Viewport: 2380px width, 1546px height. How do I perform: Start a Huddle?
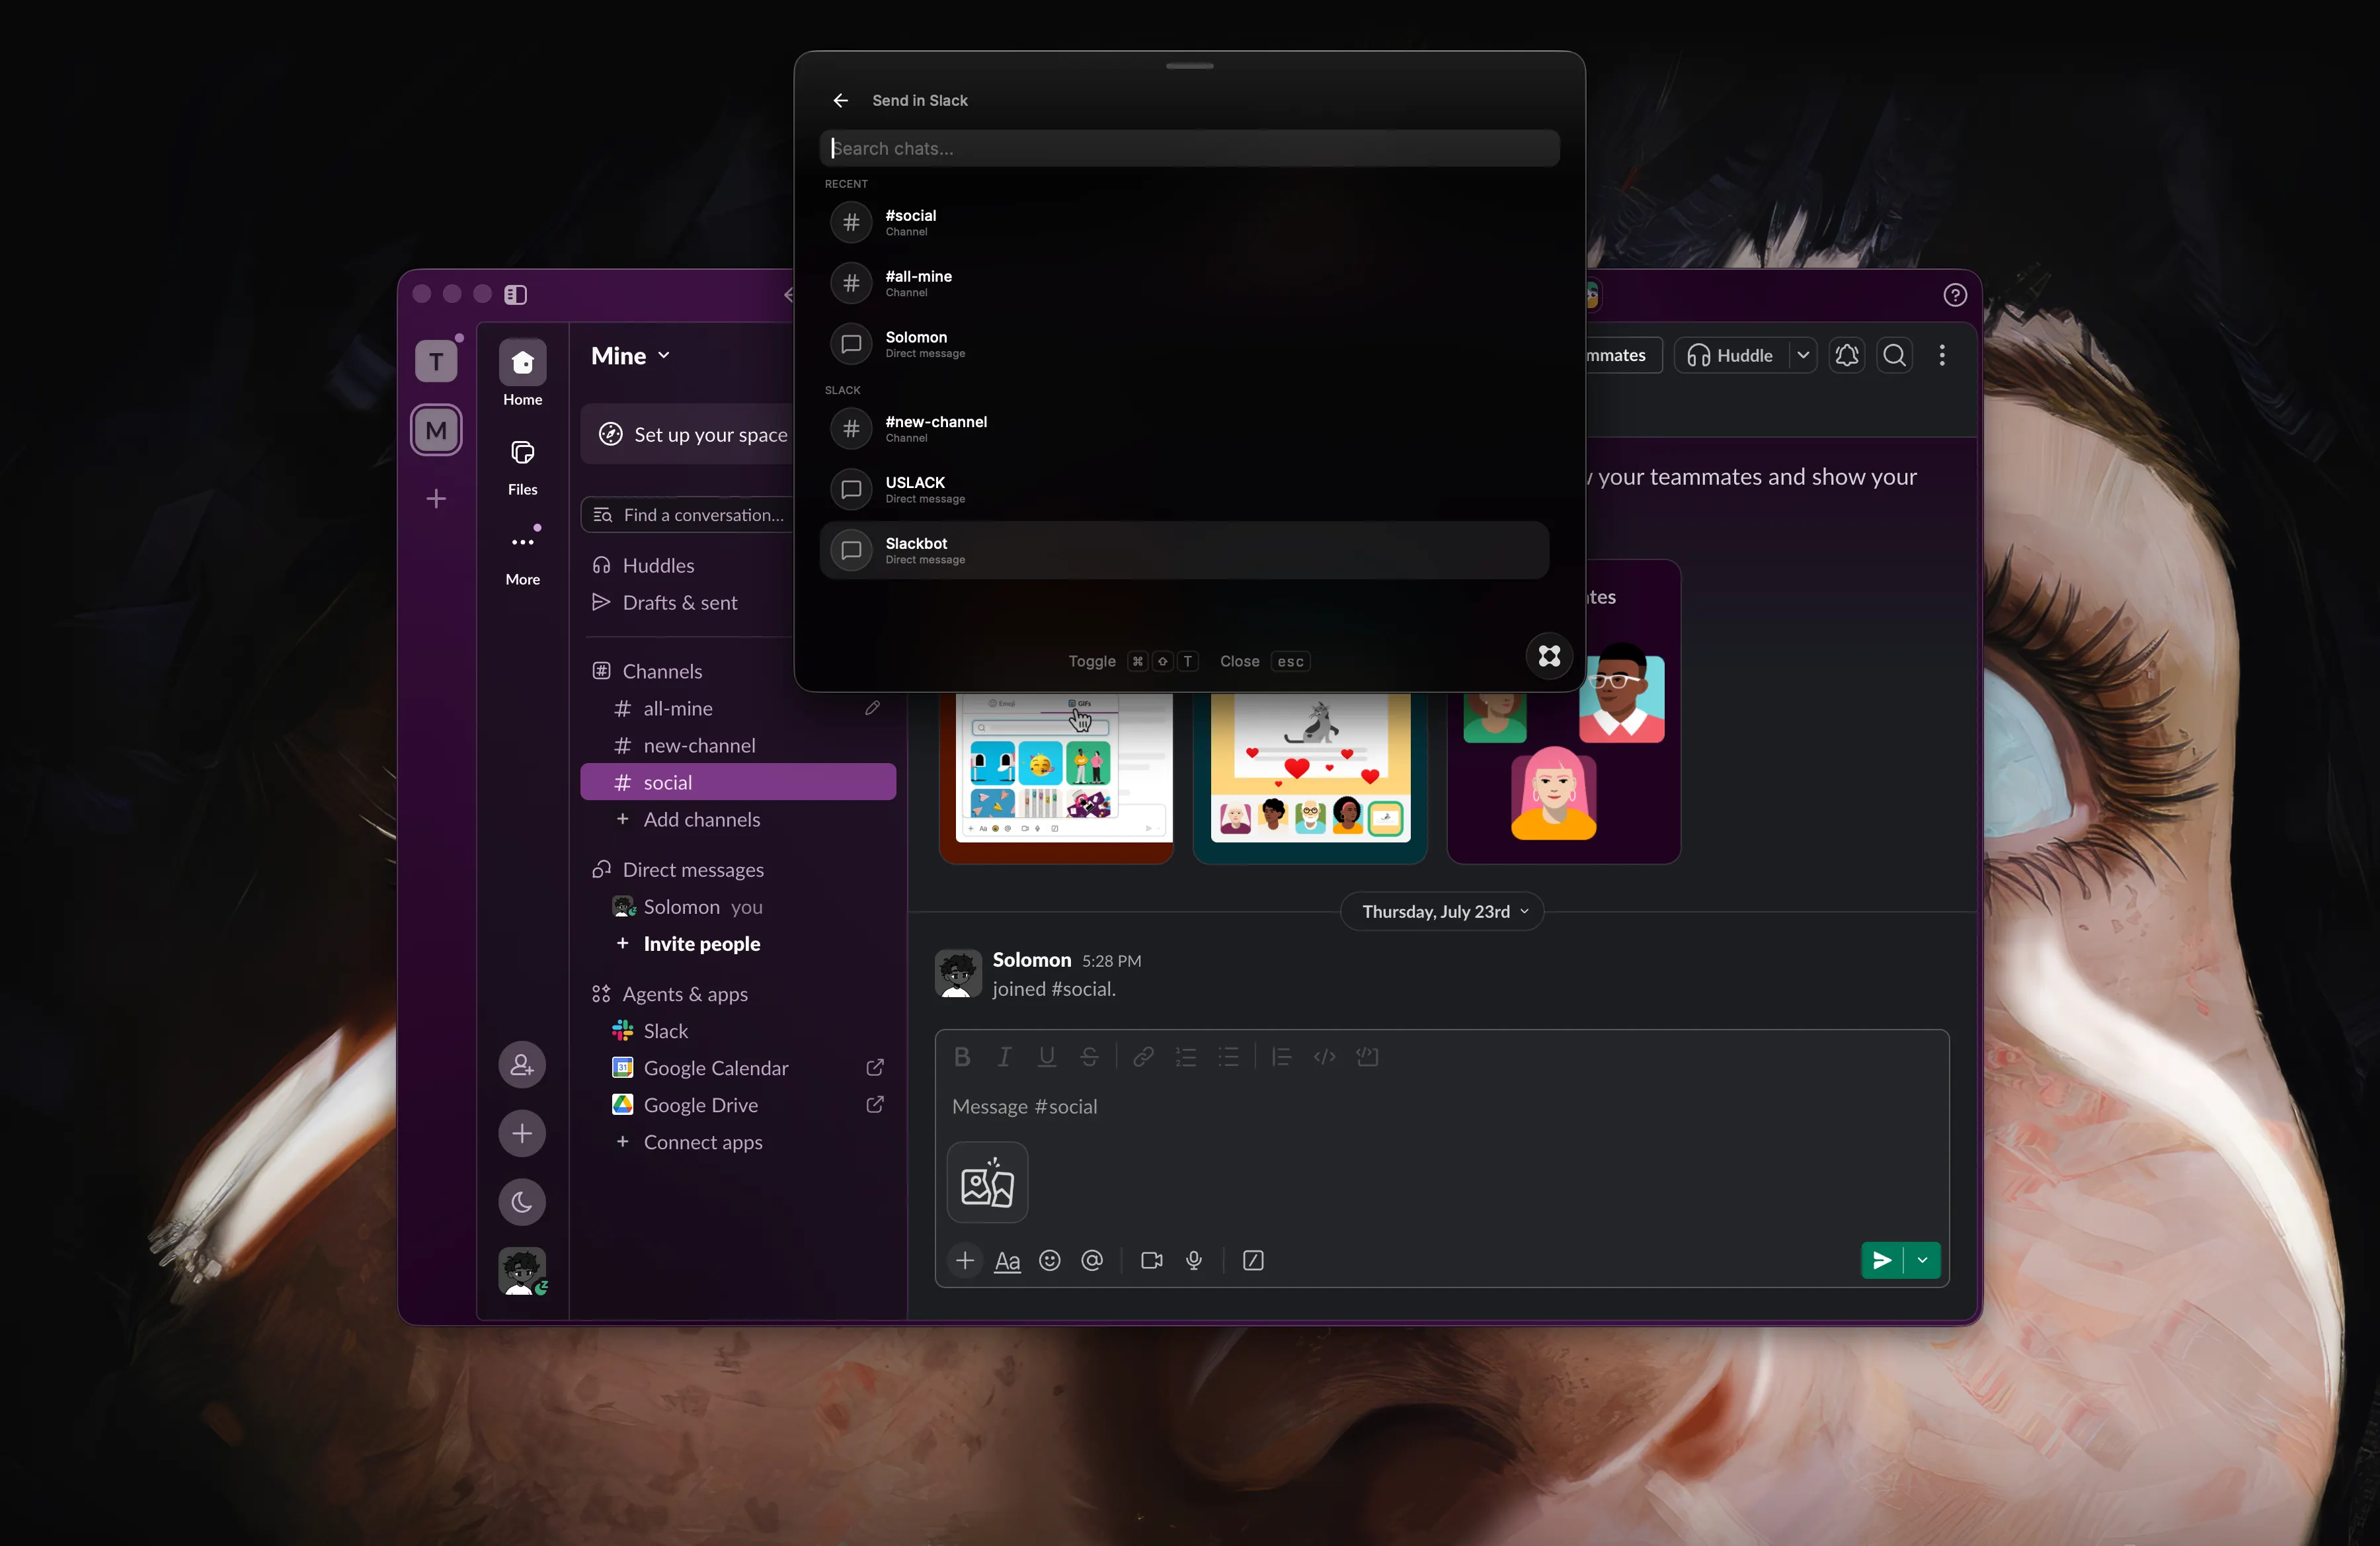tap(1732, 356)
